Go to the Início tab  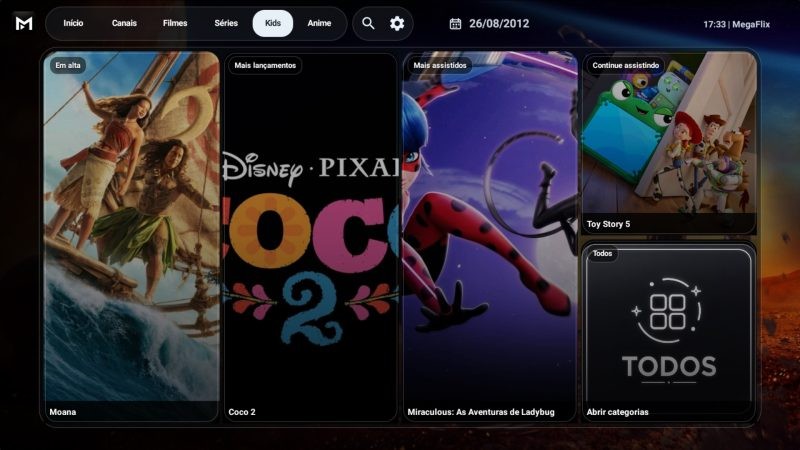pos(73,23)
